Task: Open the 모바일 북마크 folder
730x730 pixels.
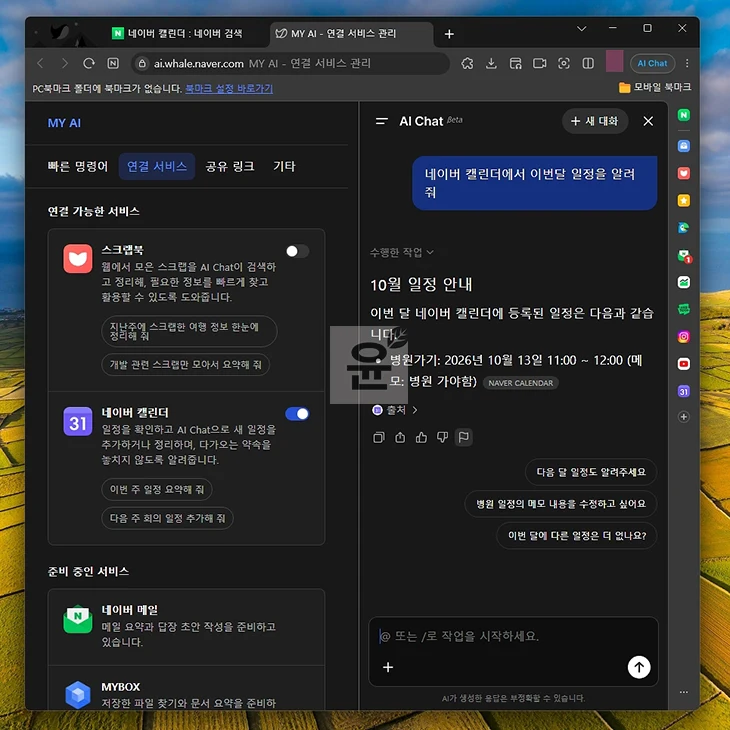Action: pyautogui.click(x=655, y=88)
